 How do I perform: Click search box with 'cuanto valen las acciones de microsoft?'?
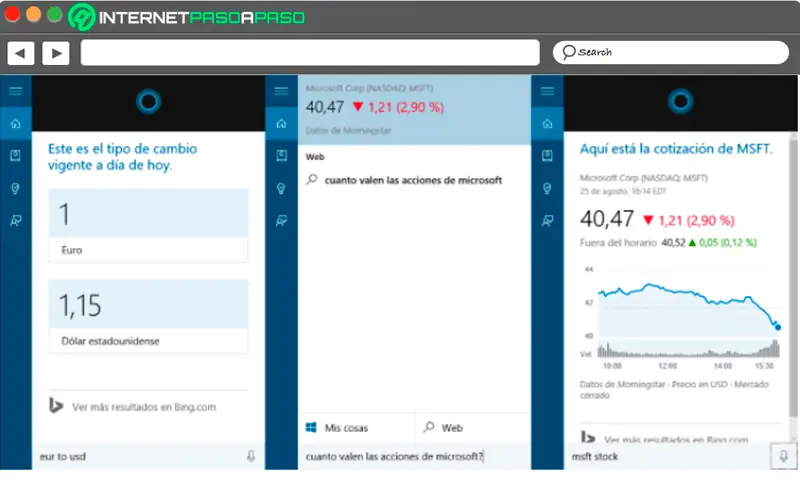(414, 456)
